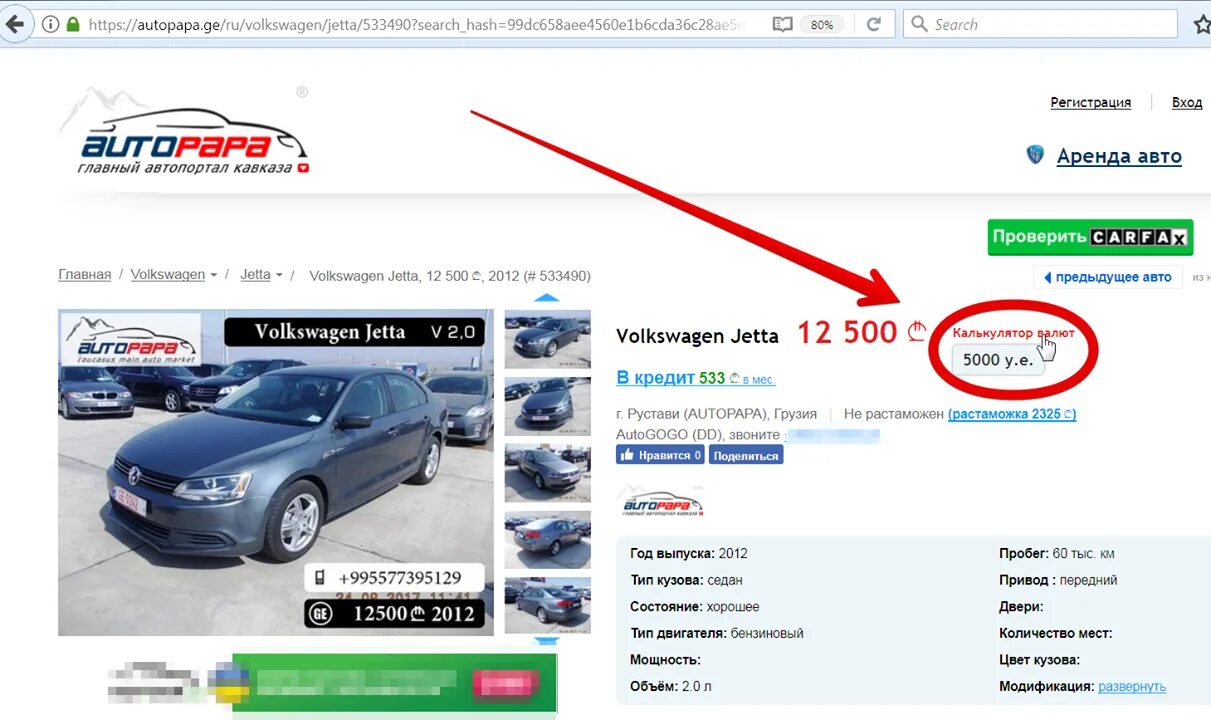This screenshot has width=1211, height=720.
Task: Click the Volkswagen Jetta listing title
Action: coord(697,336)
